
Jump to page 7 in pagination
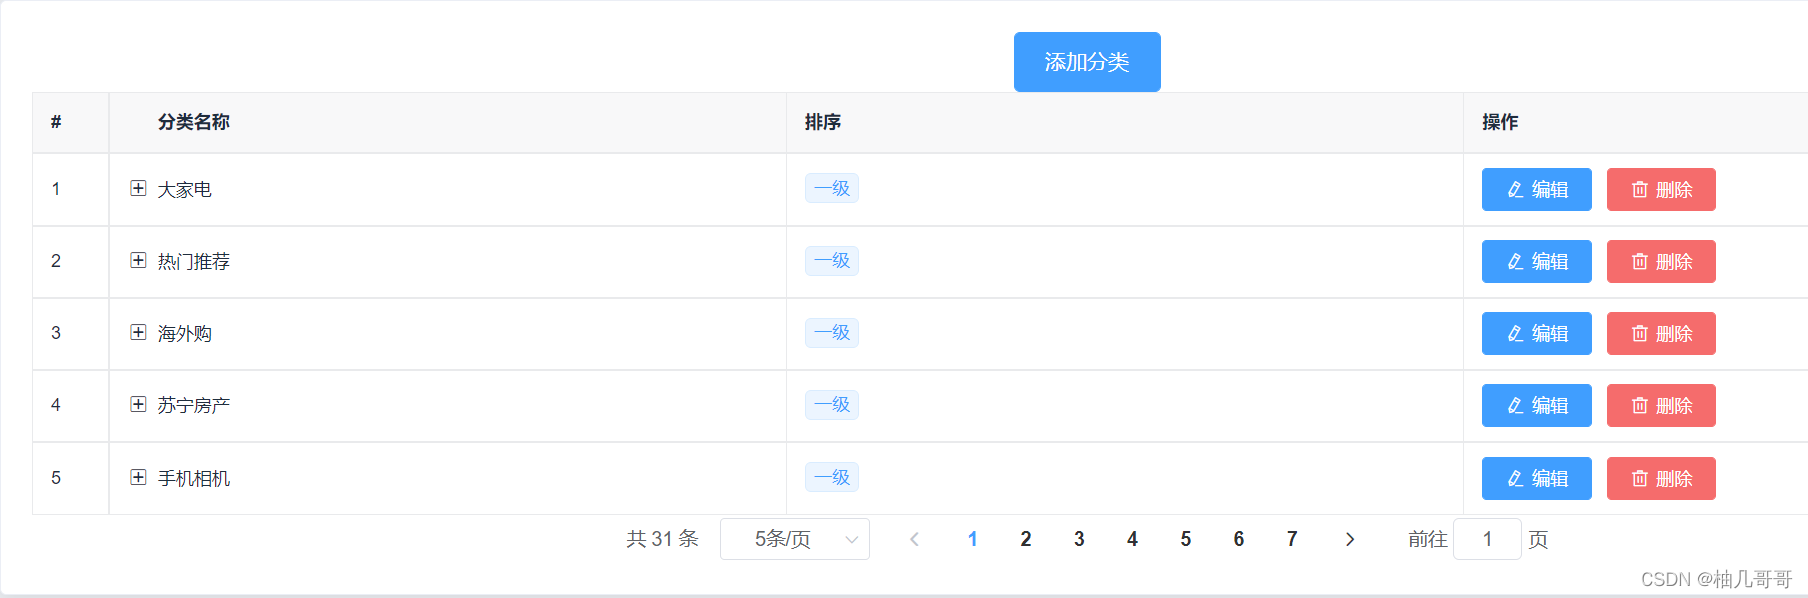(x=1292, y=539)
